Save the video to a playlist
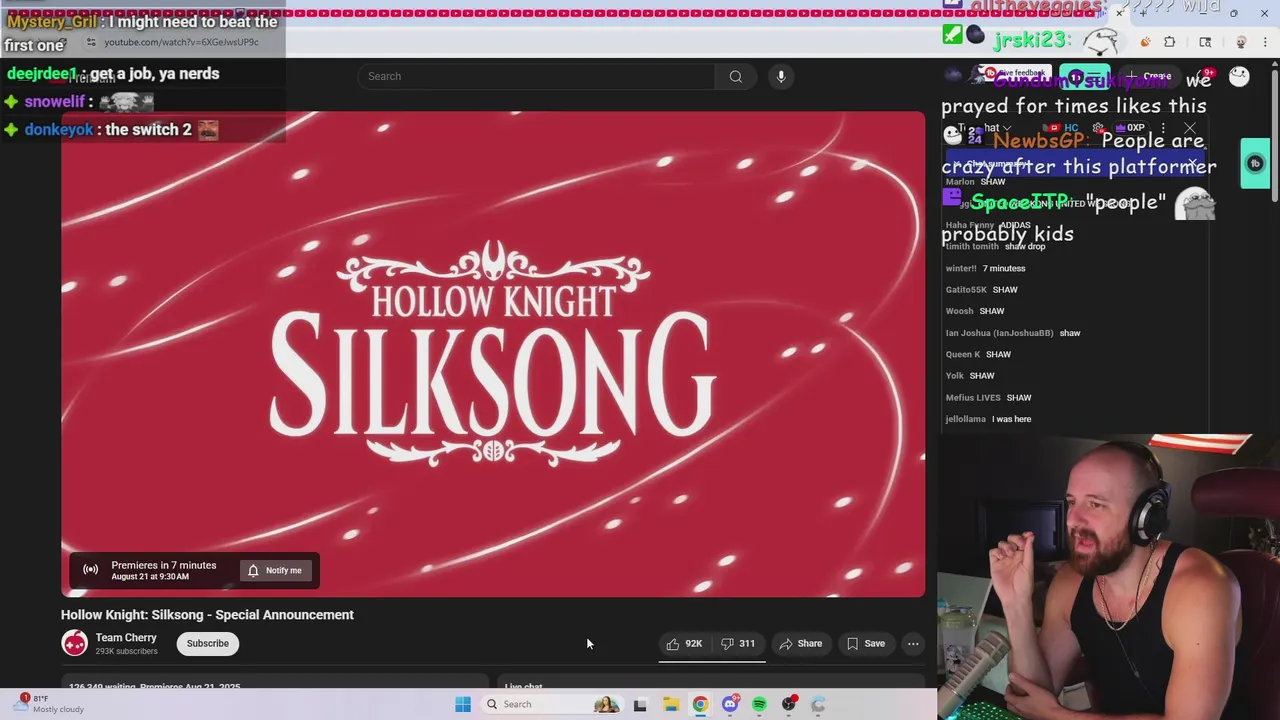The image size is (1280, 720). pos(866,644)
